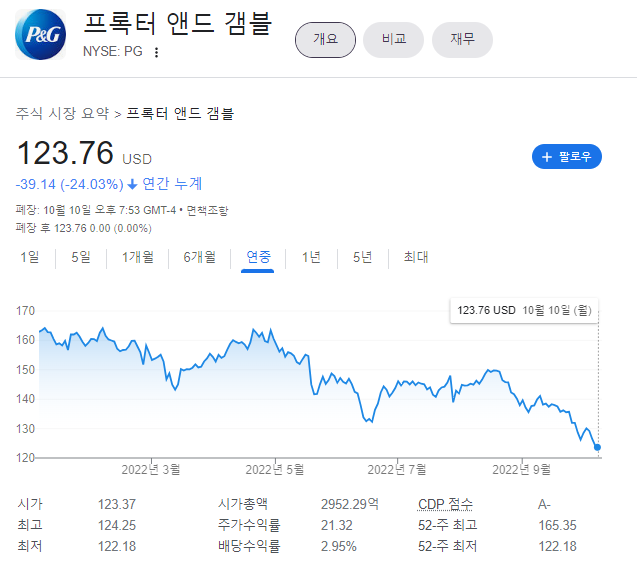Click the NYSE: PG ticker text
This screenshot has width=637, height=566.
tap(113, 52)
